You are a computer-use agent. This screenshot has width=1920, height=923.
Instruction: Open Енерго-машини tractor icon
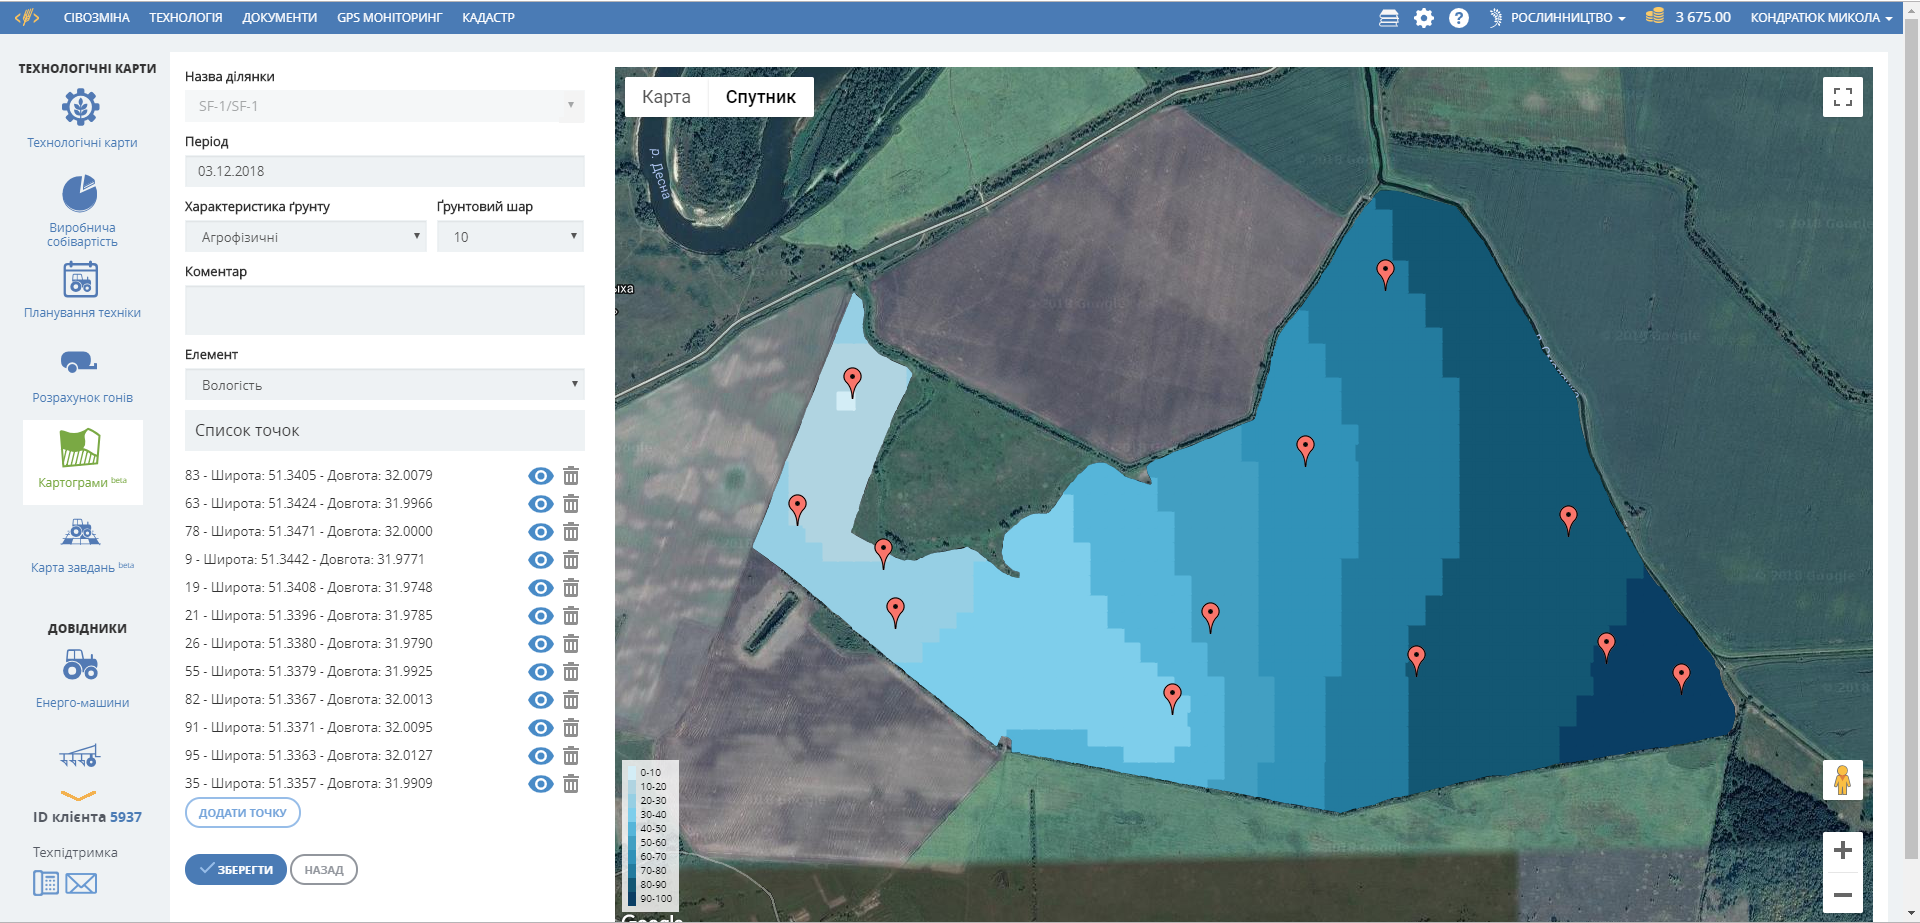click(80, 665)
